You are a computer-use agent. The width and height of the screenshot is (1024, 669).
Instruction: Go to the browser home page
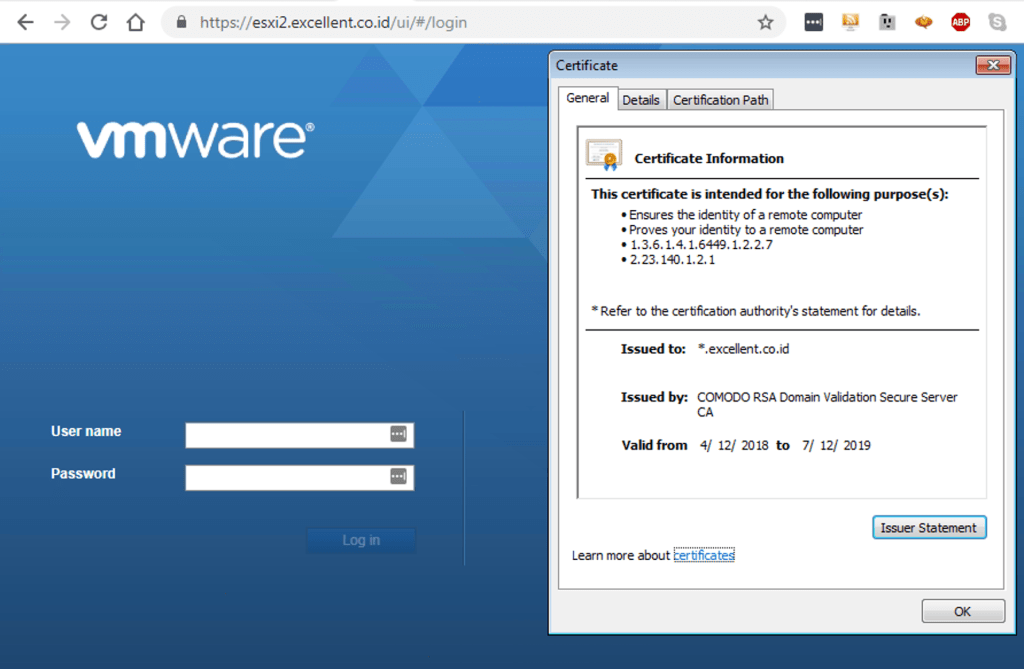click(135, 22)
